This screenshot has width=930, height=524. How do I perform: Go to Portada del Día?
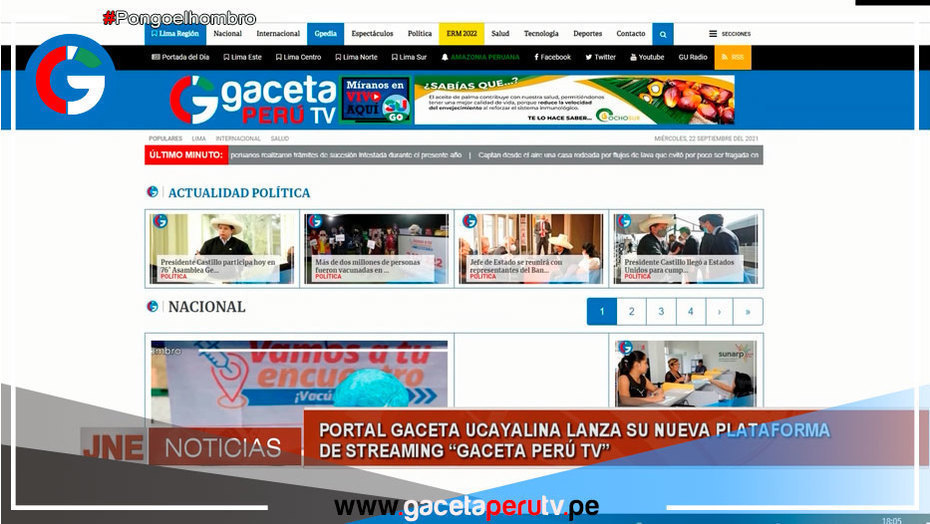tap(180, 58)
